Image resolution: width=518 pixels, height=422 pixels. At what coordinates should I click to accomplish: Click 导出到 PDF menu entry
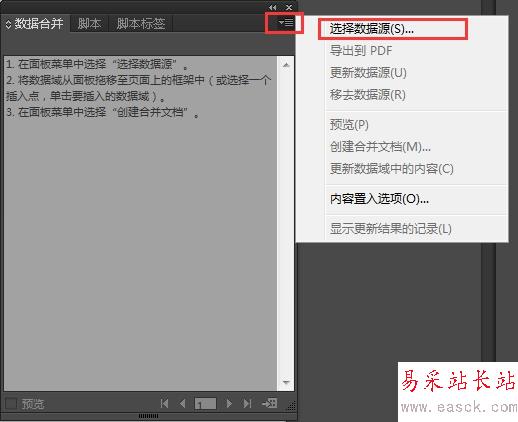pos(361,51)
